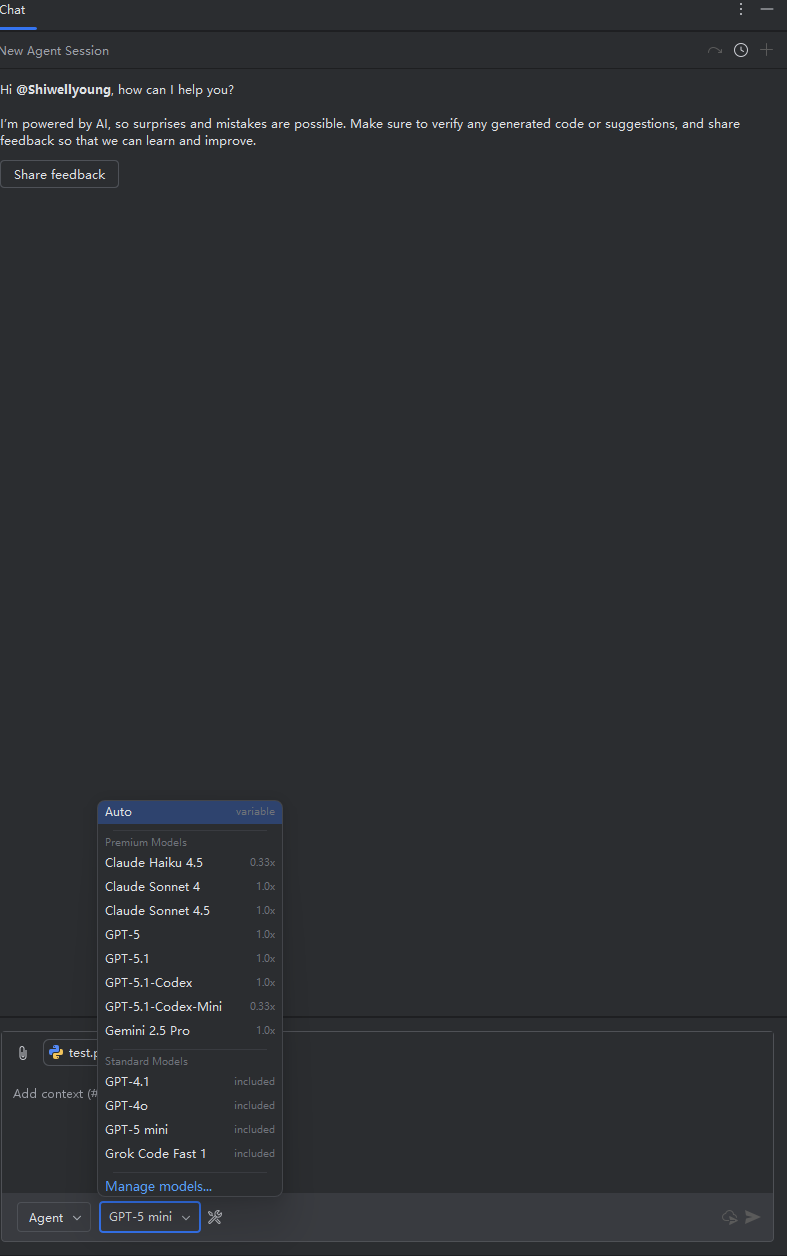Focus the Add context input field
The height and width of the screenshot is (1256, 787).
click(386, 1094)
